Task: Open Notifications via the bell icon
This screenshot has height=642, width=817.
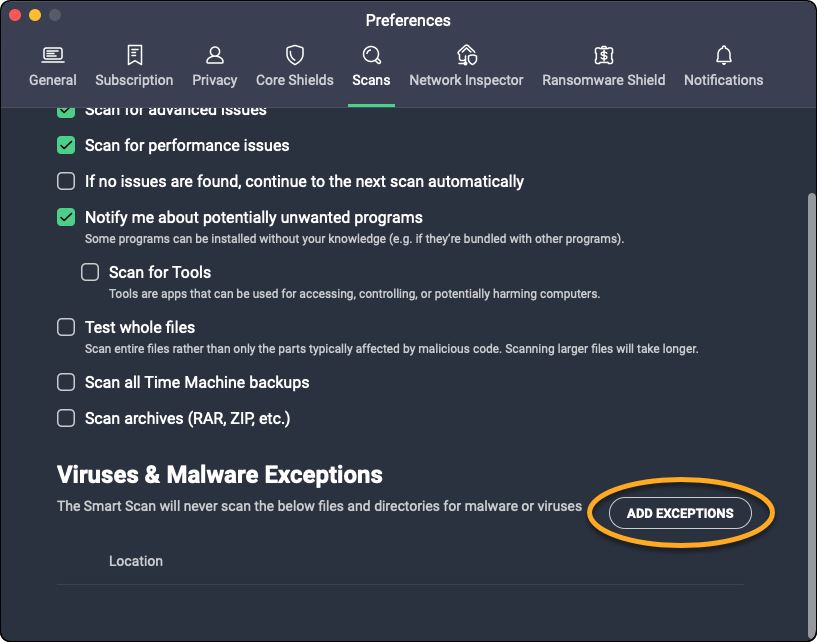Action: click(x=723, y=55)
